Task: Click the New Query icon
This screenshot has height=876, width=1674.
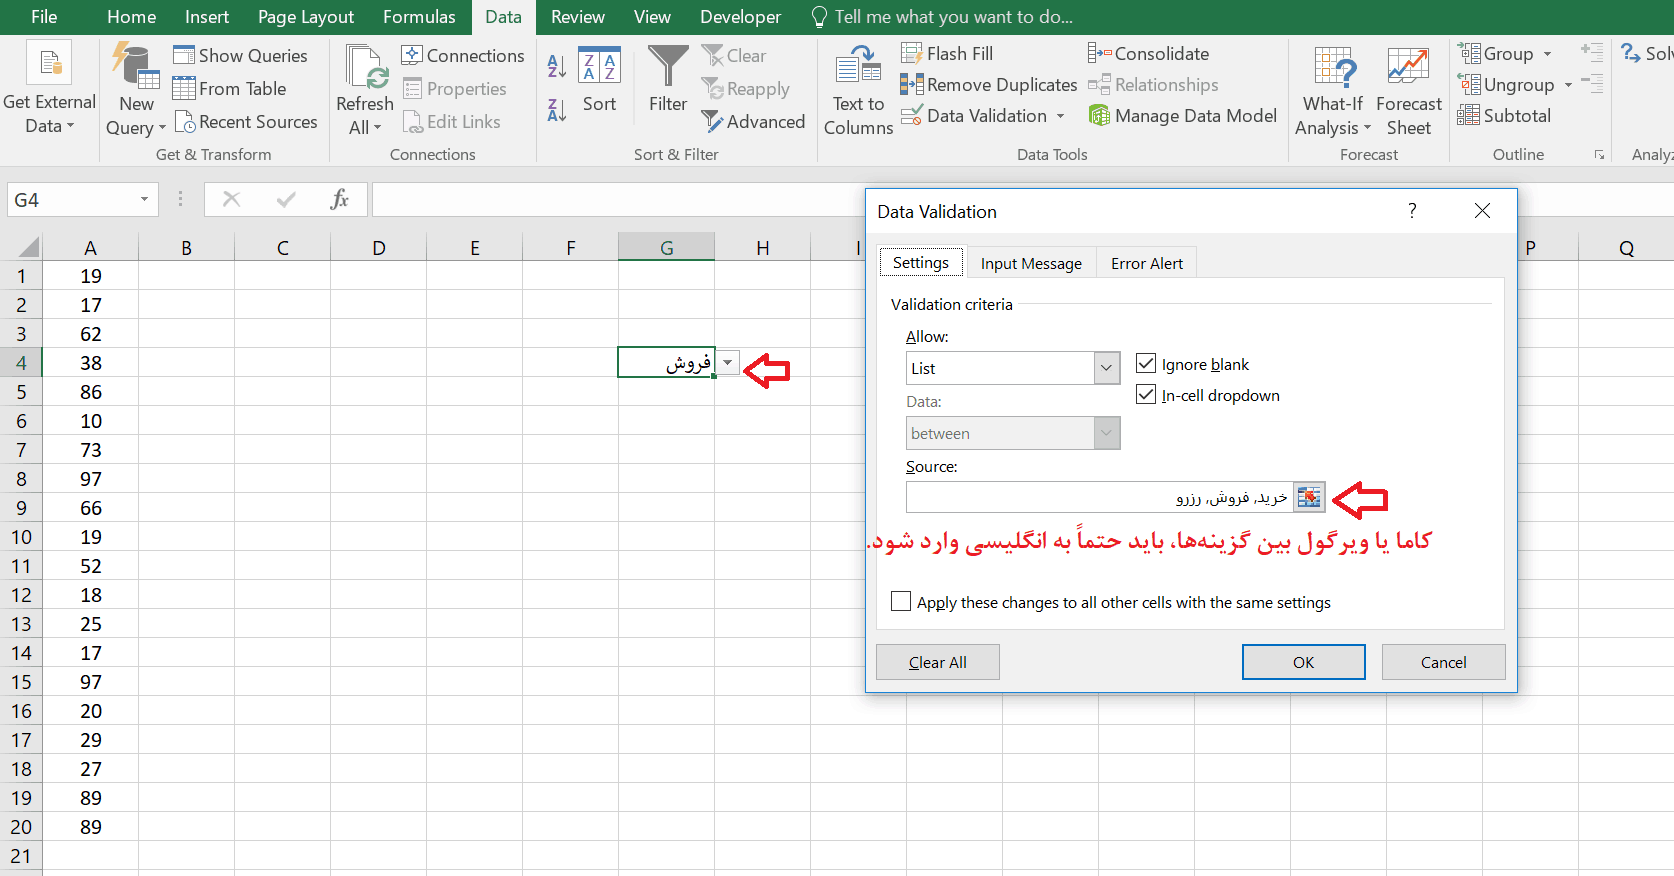Action: pos(135,65)
